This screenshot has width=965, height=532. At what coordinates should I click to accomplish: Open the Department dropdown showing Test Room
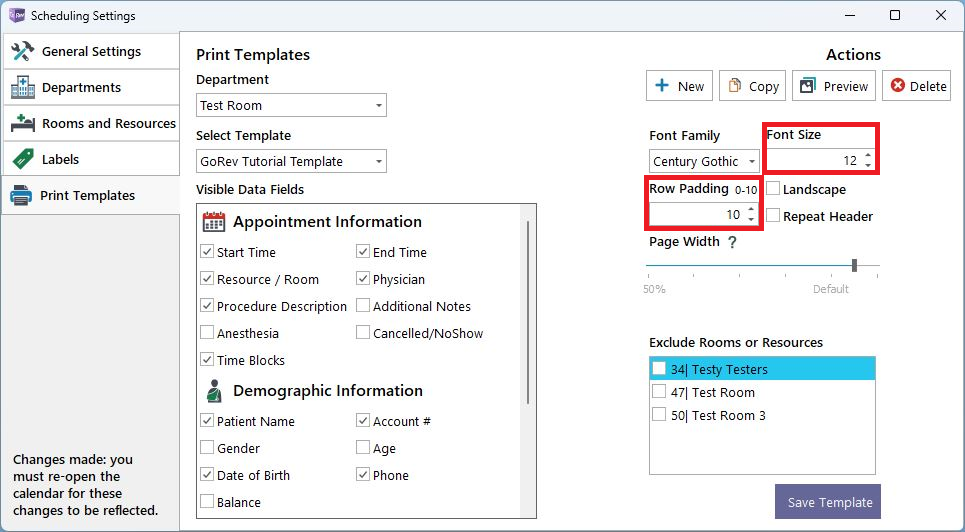point(291,105)
